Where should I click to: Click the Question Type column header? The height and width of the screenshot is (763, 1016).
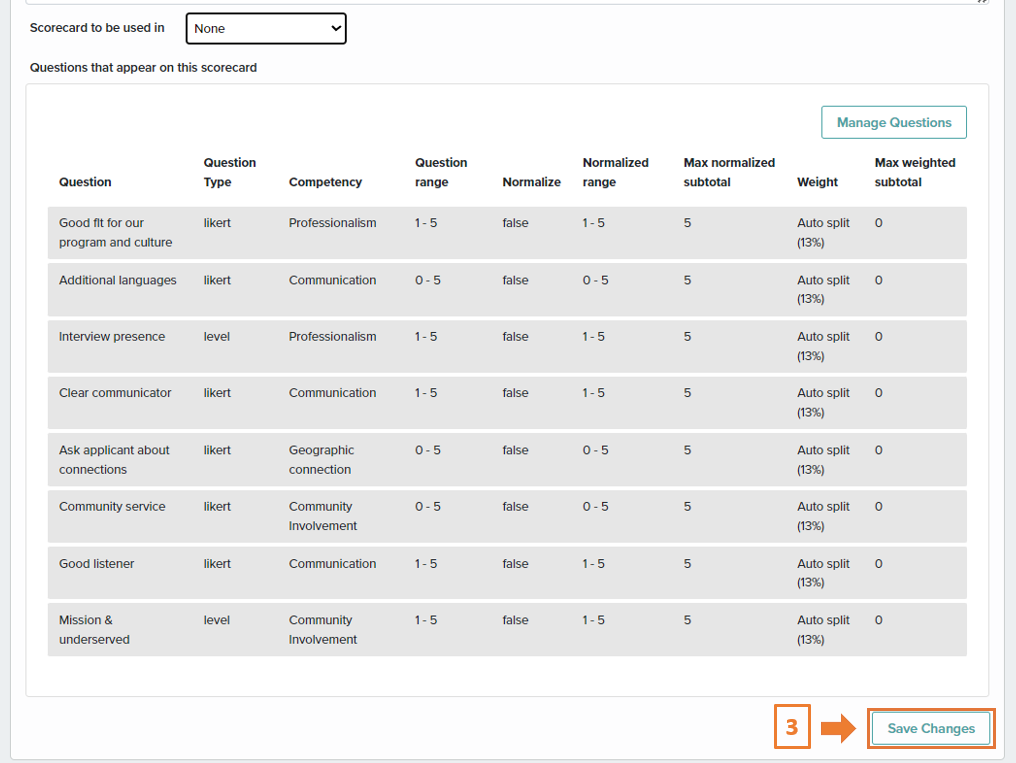click(229, 172)
